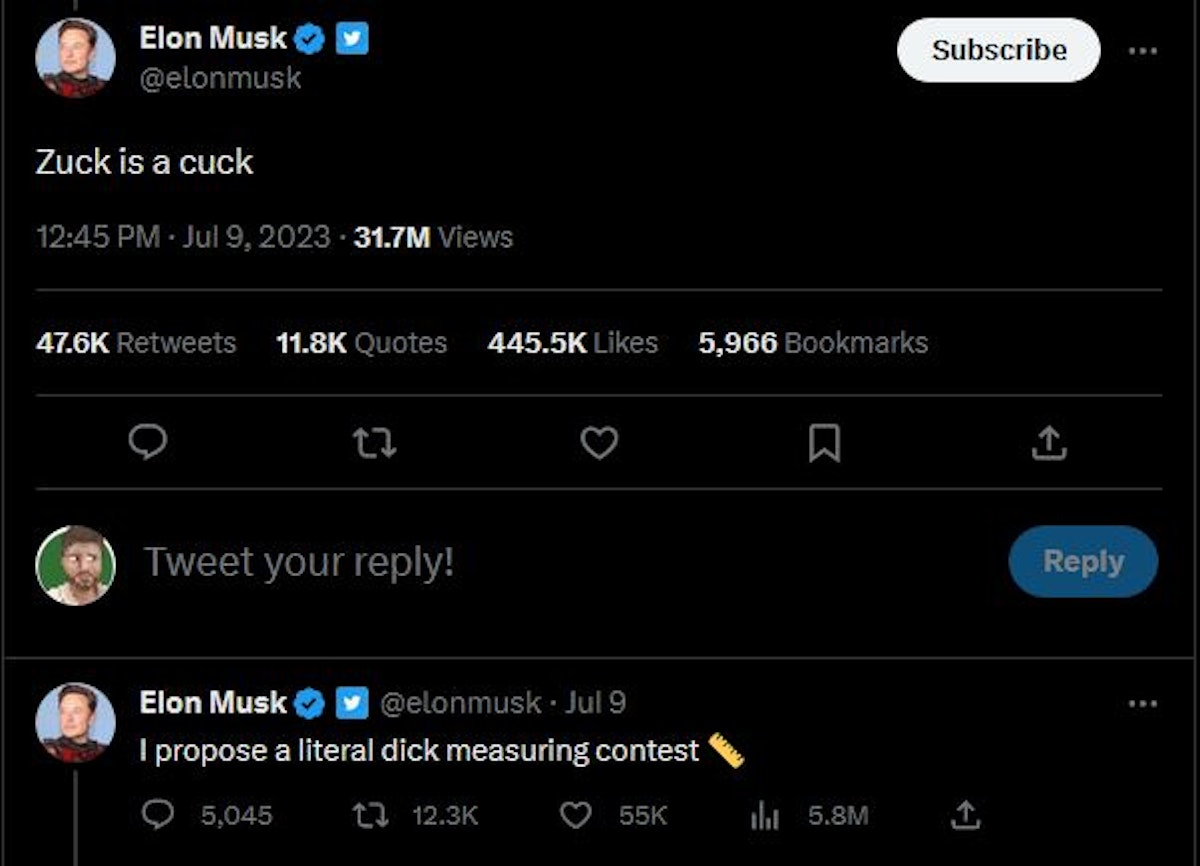
Task: Share the main tweet via upload icon
Action: pyautogui.click(x=1049, y=442)
